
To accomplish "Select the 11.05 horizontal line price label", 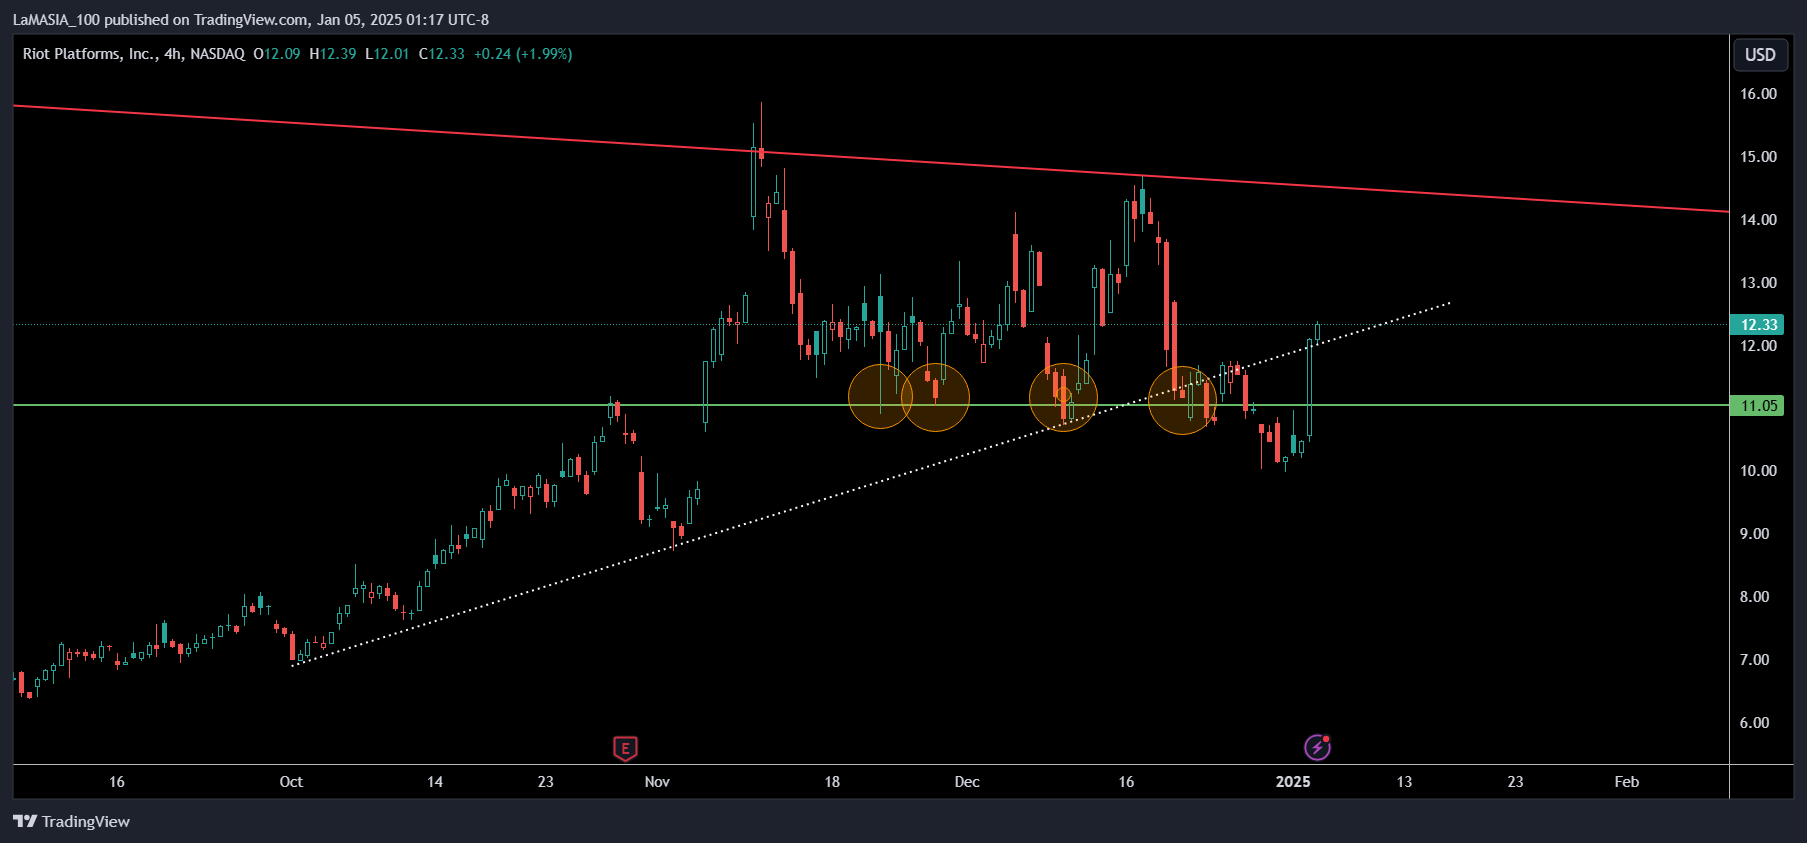I will 1758,405.
